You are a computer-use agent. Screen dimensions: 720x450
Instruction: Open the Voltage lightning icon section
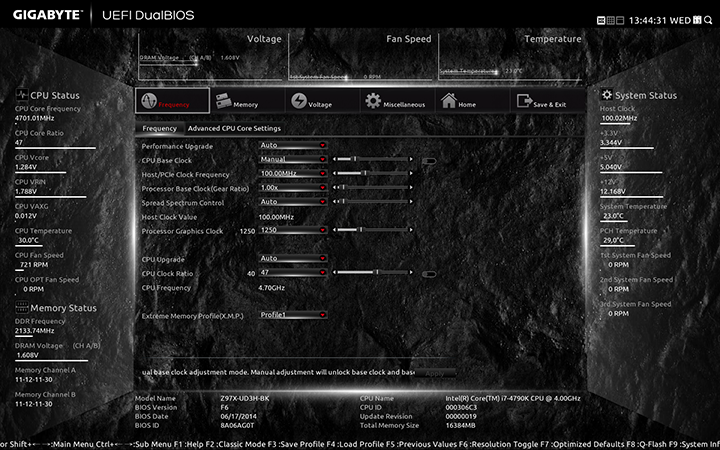[311, 102]
